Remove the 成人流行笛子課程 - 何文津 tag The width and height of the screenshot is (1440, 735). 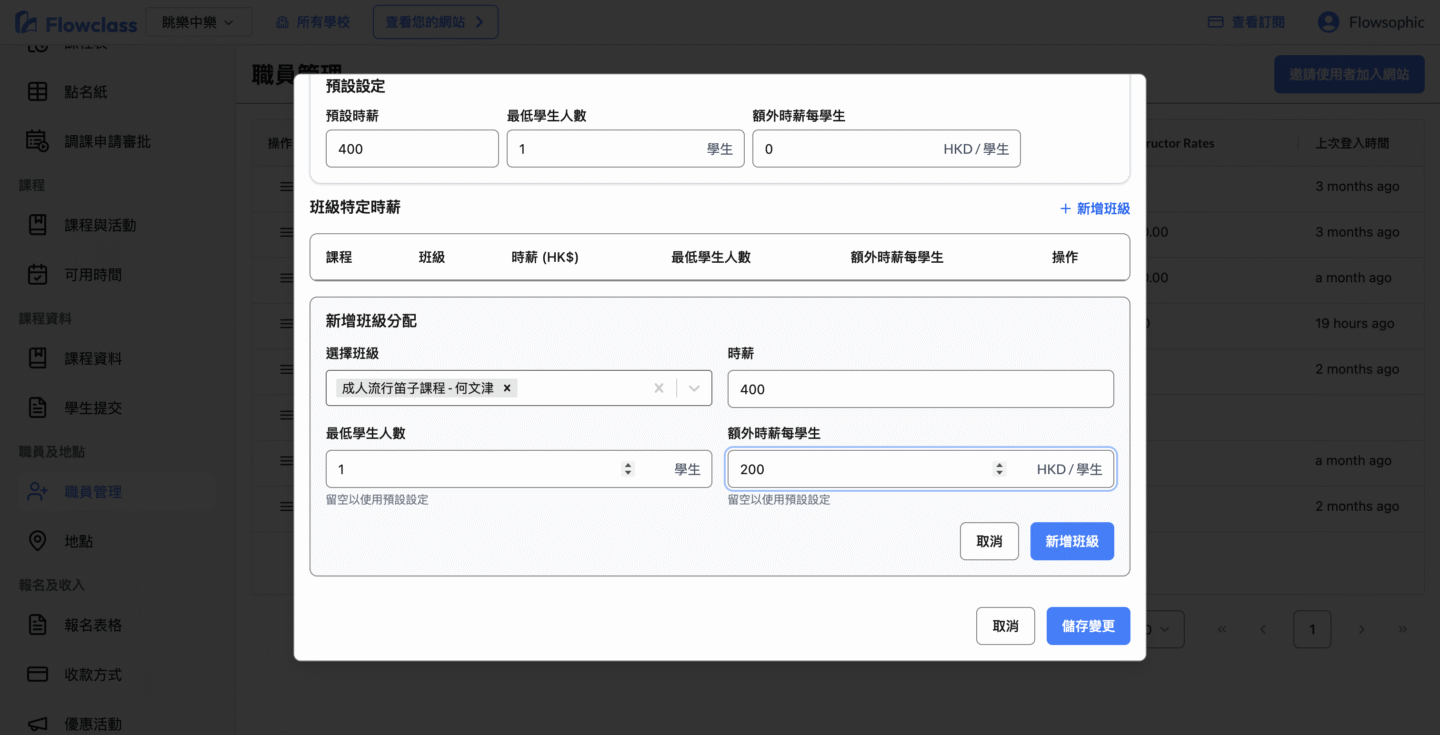[x=507, y=388]
